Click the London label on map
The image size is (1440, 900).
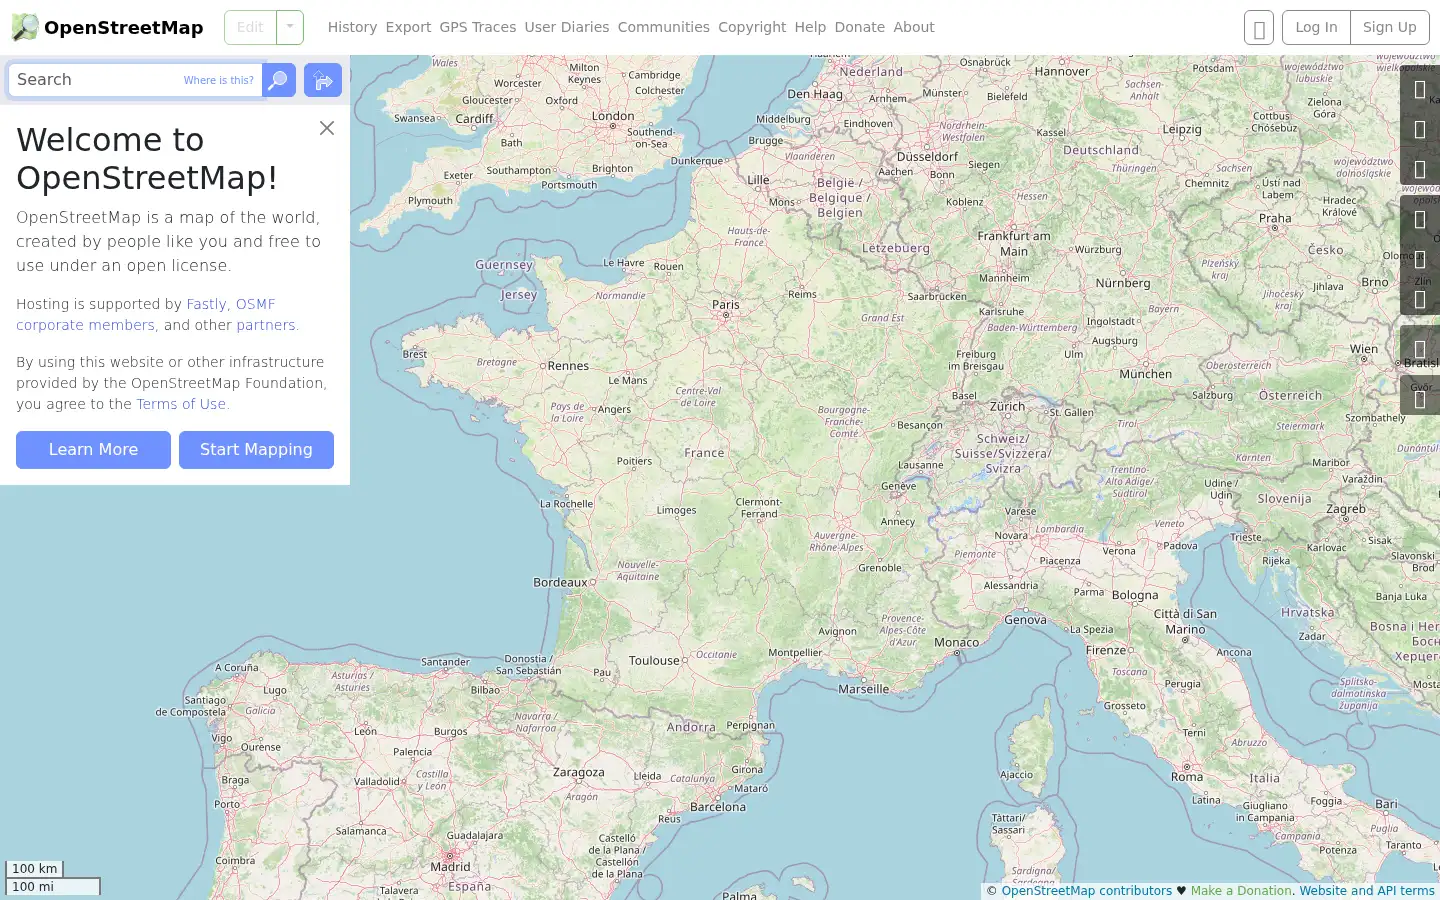(613, 116)
